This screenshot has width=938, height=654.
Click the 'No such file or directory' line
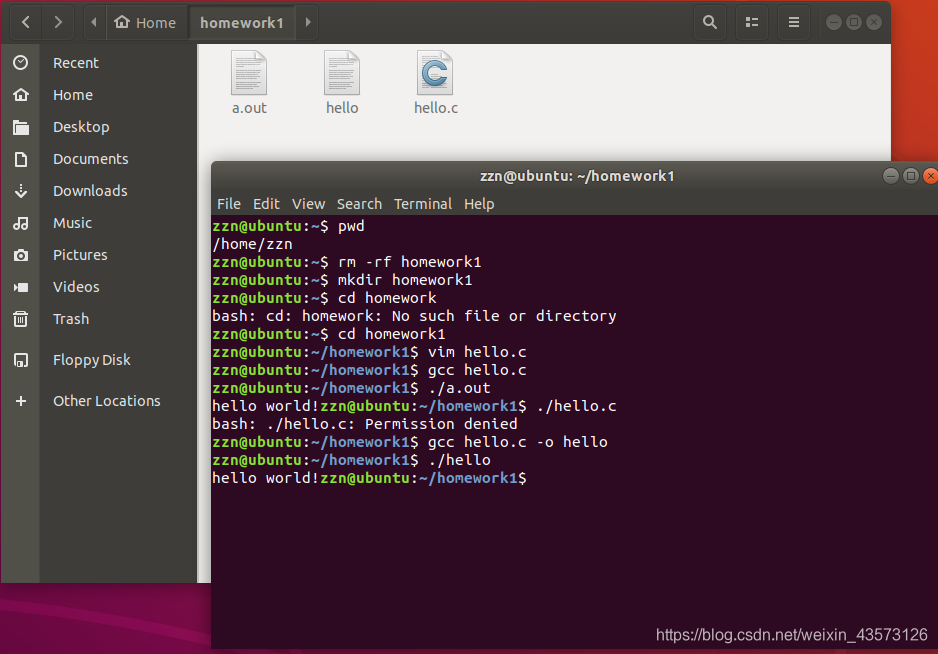pos(414,316)
